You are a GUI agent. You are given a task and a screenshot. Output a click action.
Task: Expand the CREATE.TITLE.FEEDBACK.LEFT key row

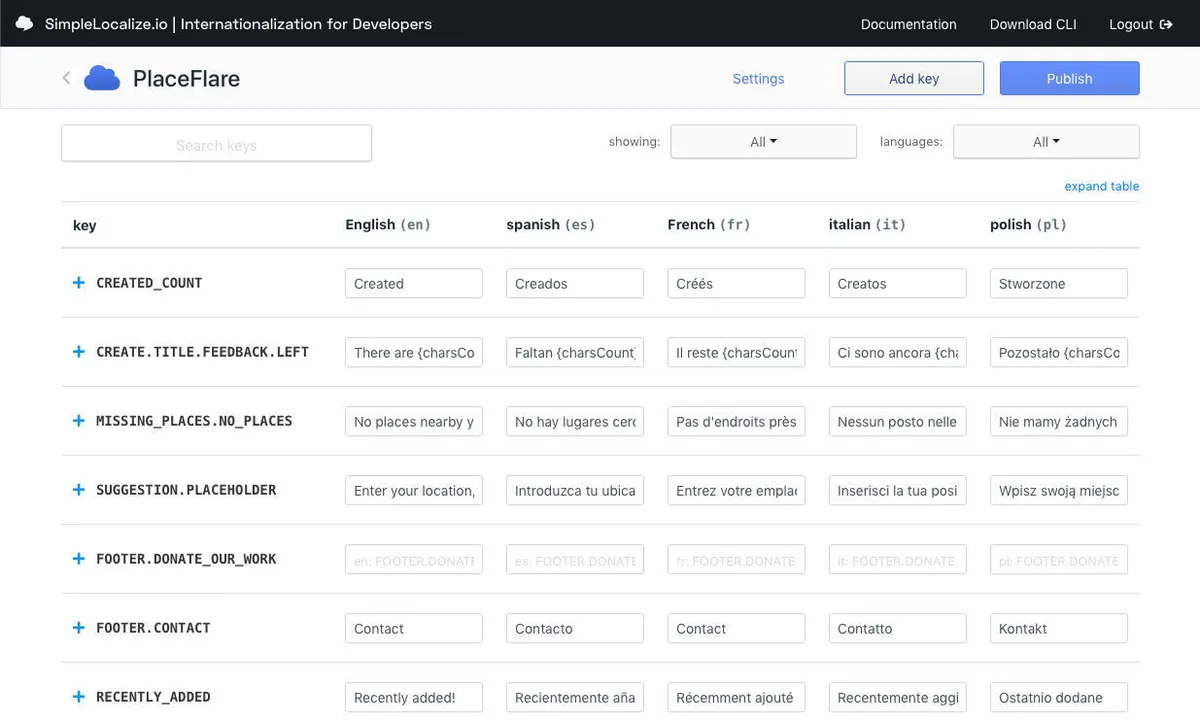79,352
